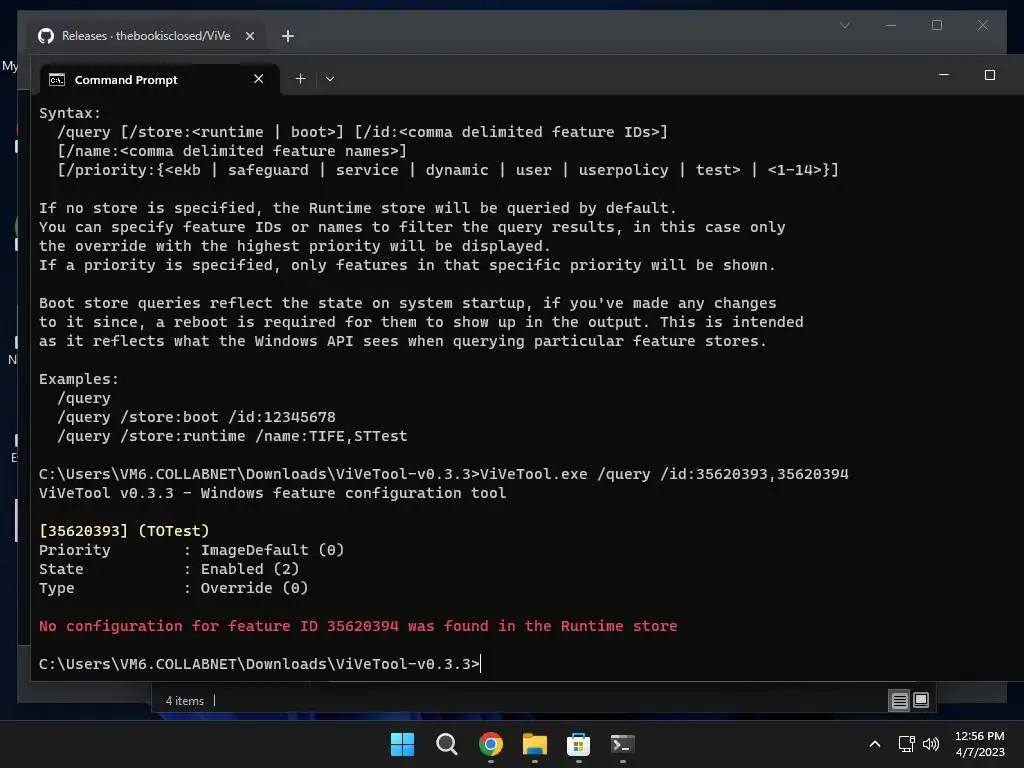Click the [35620393] (TOTest) line
1024x768 pixels.
click(124, 531)
